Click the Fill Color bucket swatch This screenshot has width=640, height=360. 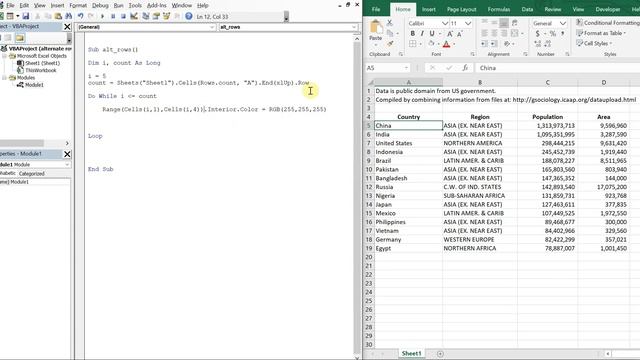click(x=431, y=43)
